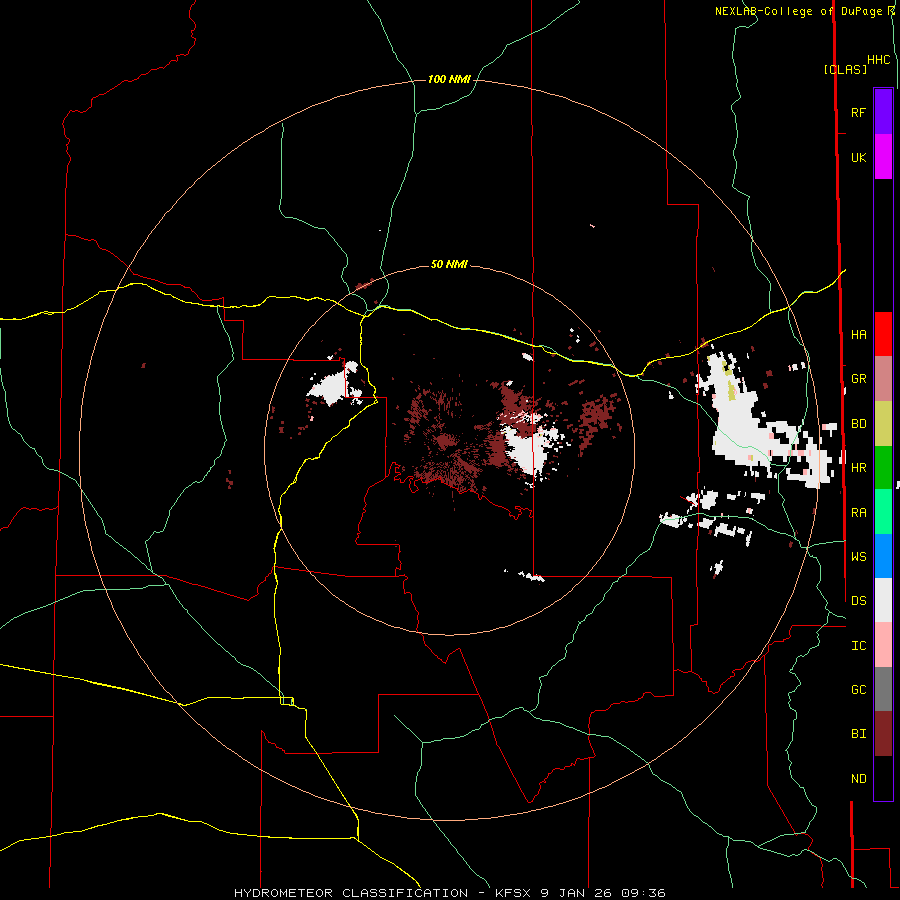
Task: Pick the WS blue legend swatch
Action: (x=883, y=556)
